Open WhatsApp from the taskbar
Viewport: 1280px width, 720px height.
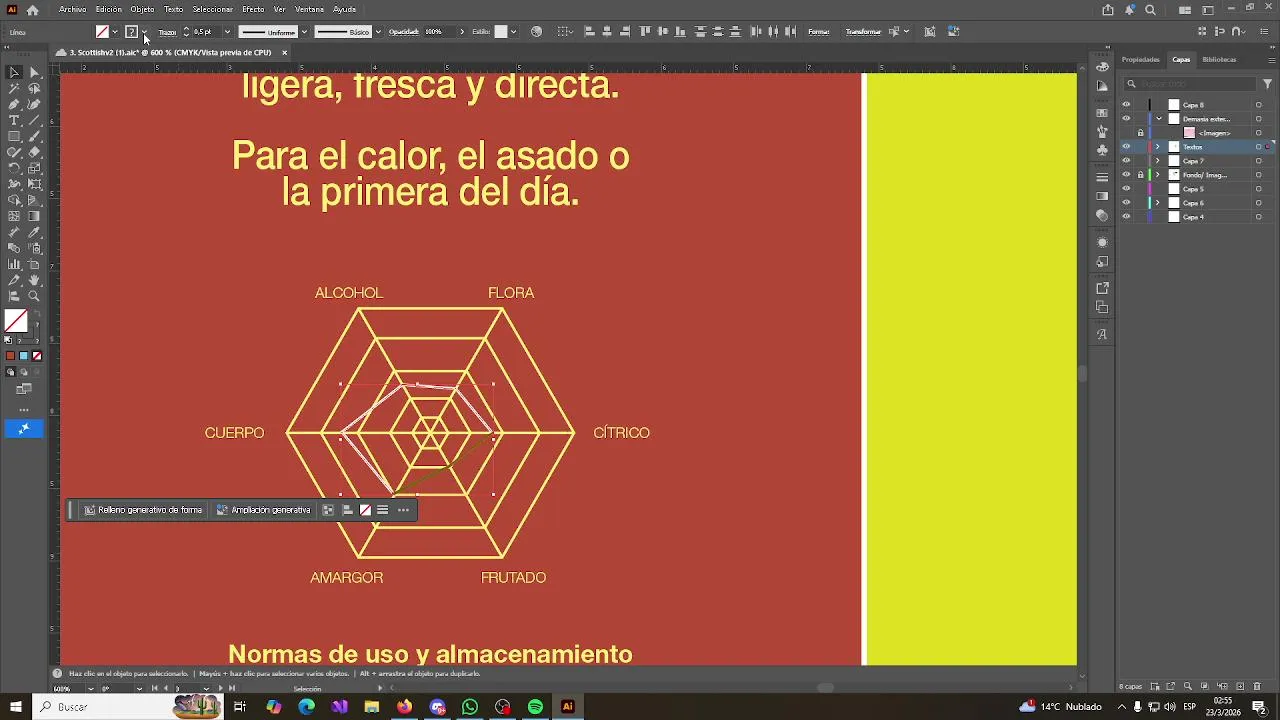click(x=470, y=707)
